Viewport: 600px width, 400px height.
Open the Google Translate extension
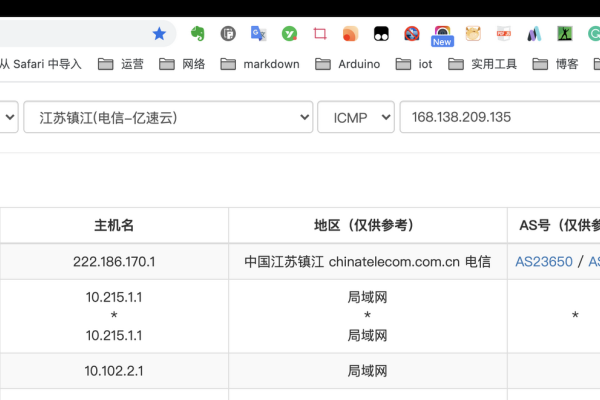[x=259, y=34]
